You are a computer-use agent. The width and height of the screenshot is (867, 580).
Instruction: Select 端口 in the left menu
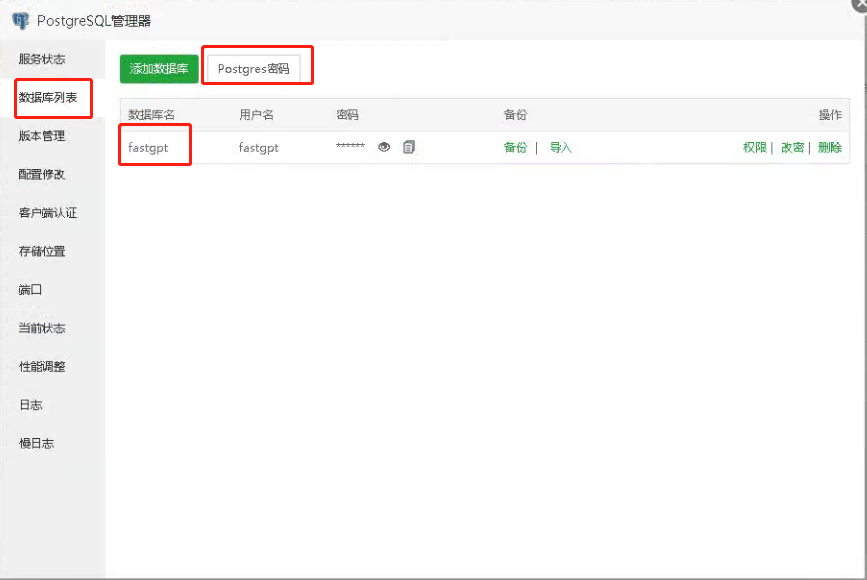[30, 290]
